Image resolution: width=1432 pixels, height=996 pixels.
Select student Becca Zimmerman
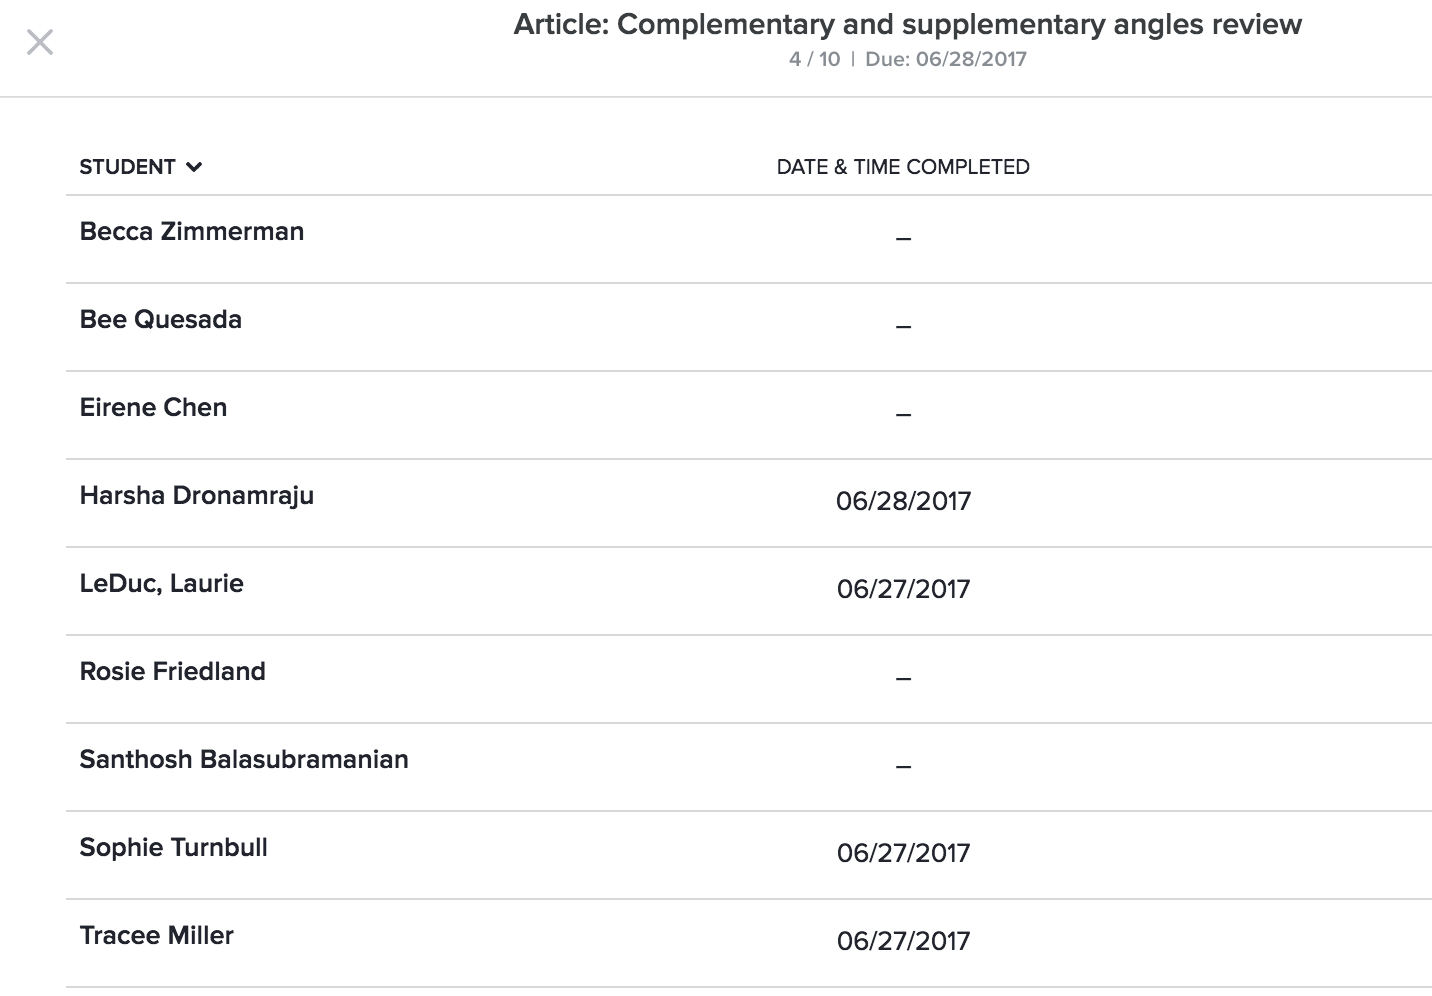pyautogui.click(x=191, y=231)
